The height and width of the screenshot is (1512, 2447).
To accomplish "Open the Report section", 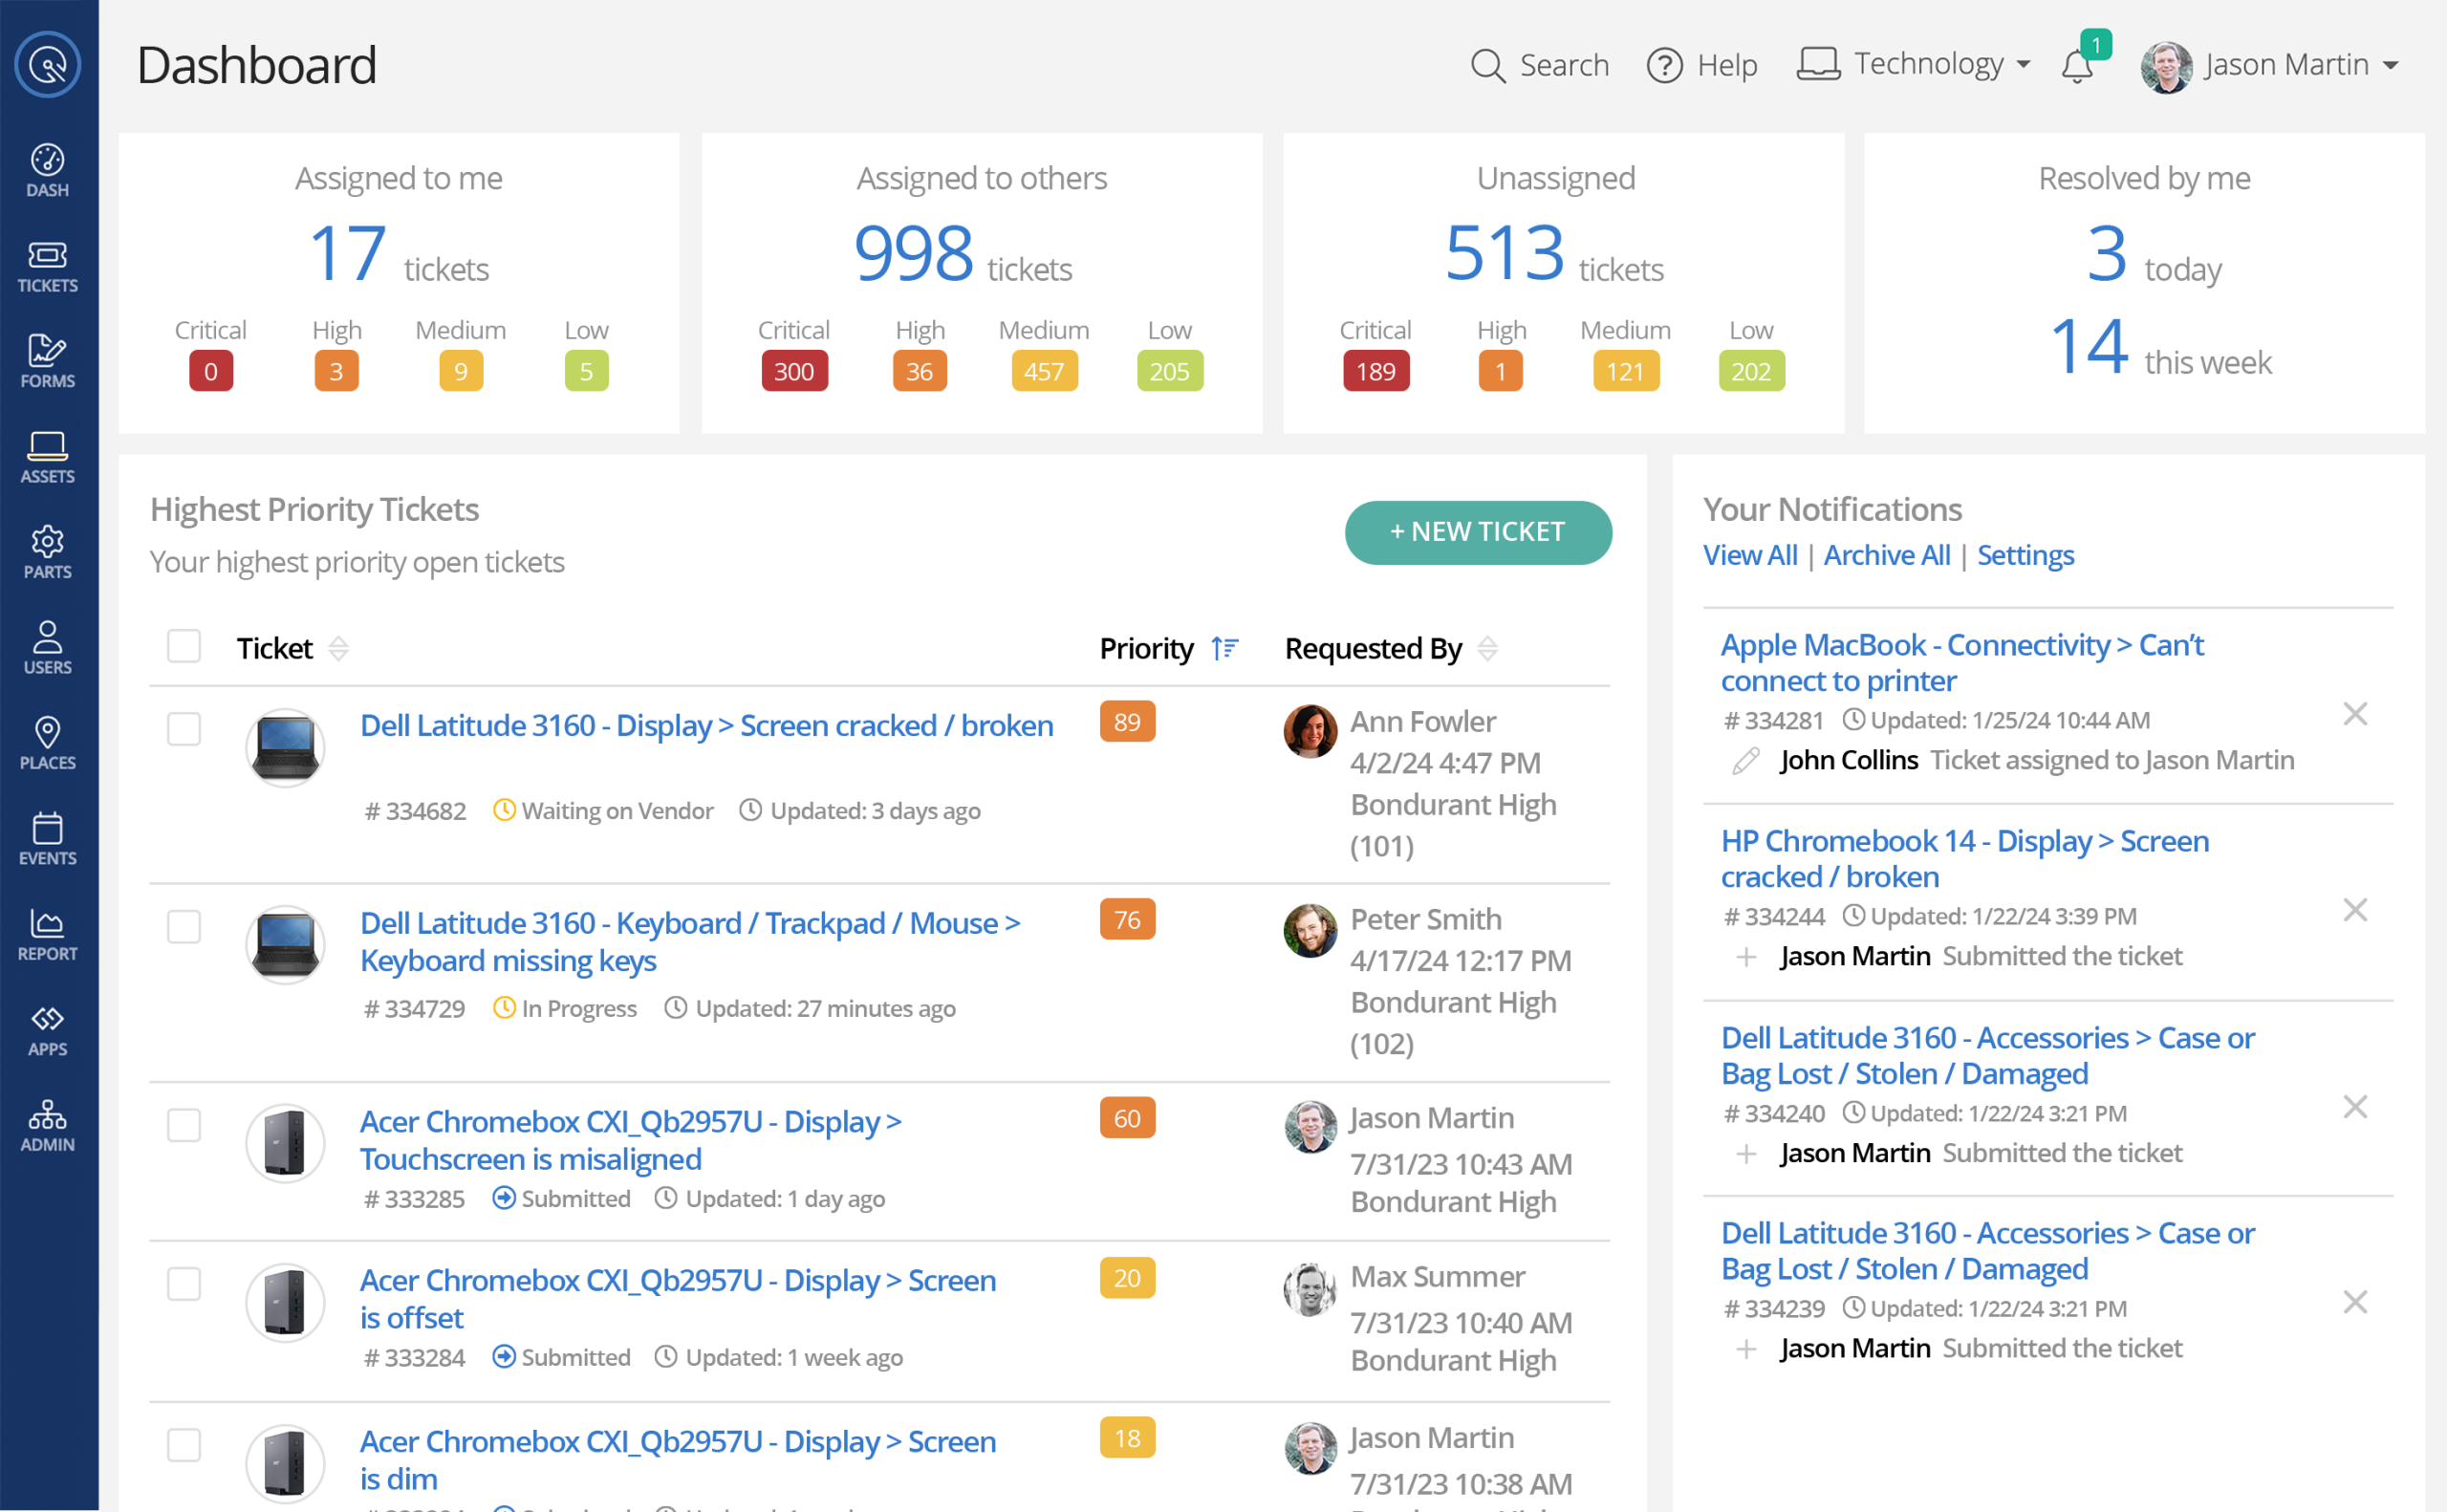I will point(47,933).
